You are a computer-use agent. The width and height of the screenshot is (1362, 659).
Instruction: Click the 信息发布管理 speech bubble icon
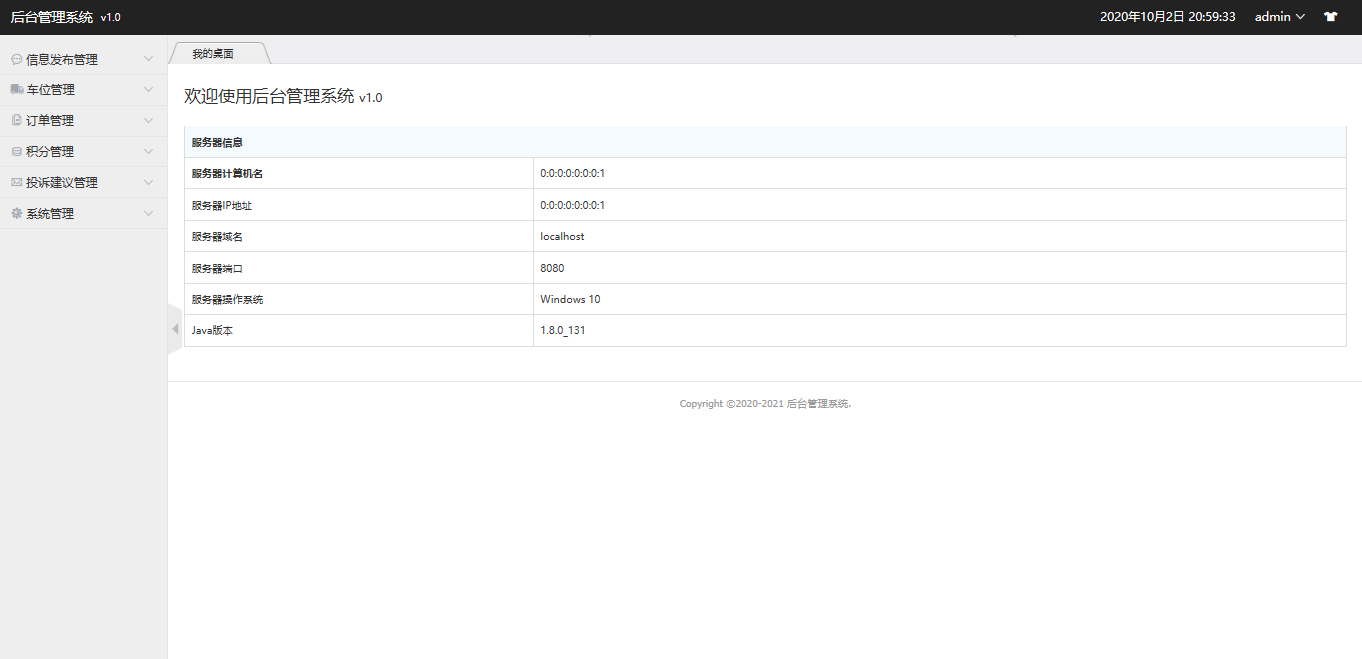pos(17,60)
